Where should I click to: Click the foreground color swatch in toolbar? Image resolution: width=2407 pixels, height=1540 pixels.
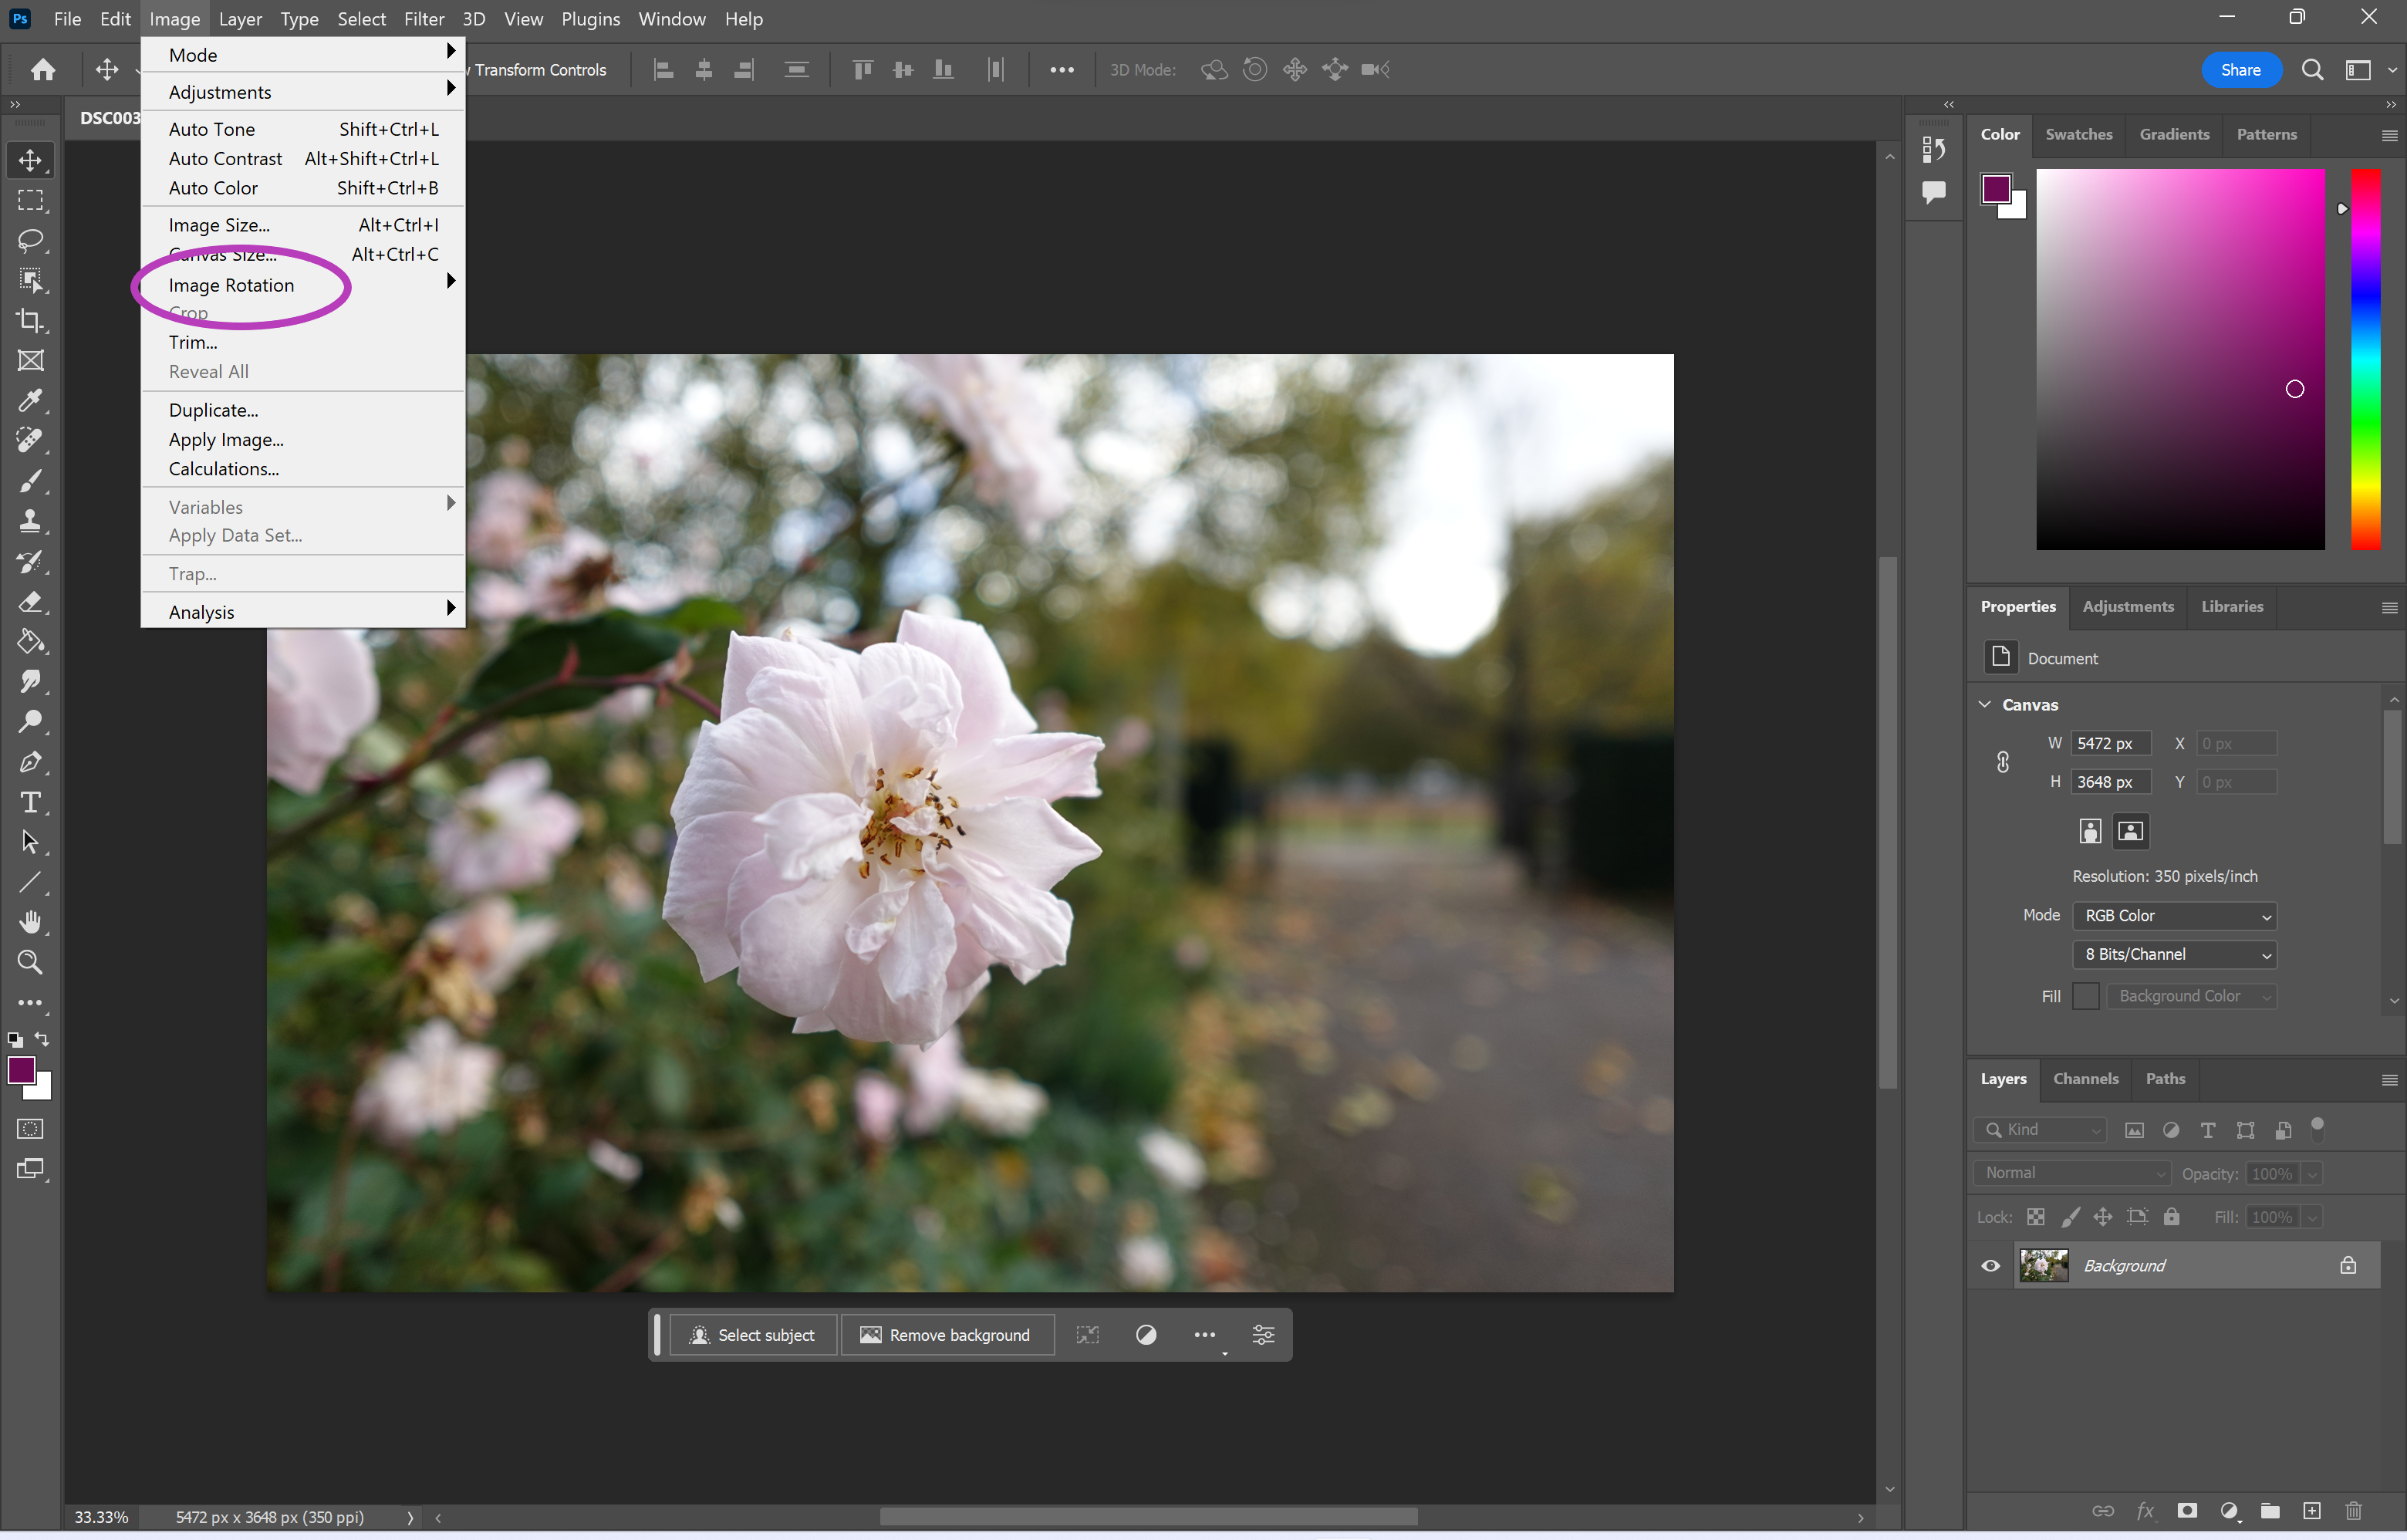(21, 1070)
